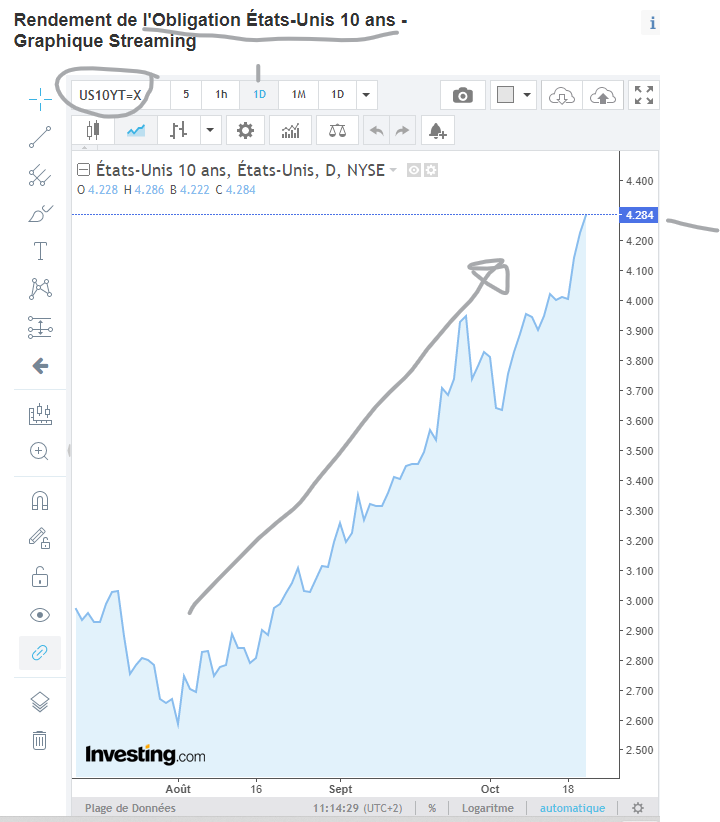The width and height of the screenshot is (720, 822).
Task: Select the pitchfork drawing tool
Action: (x=40, y=176)
